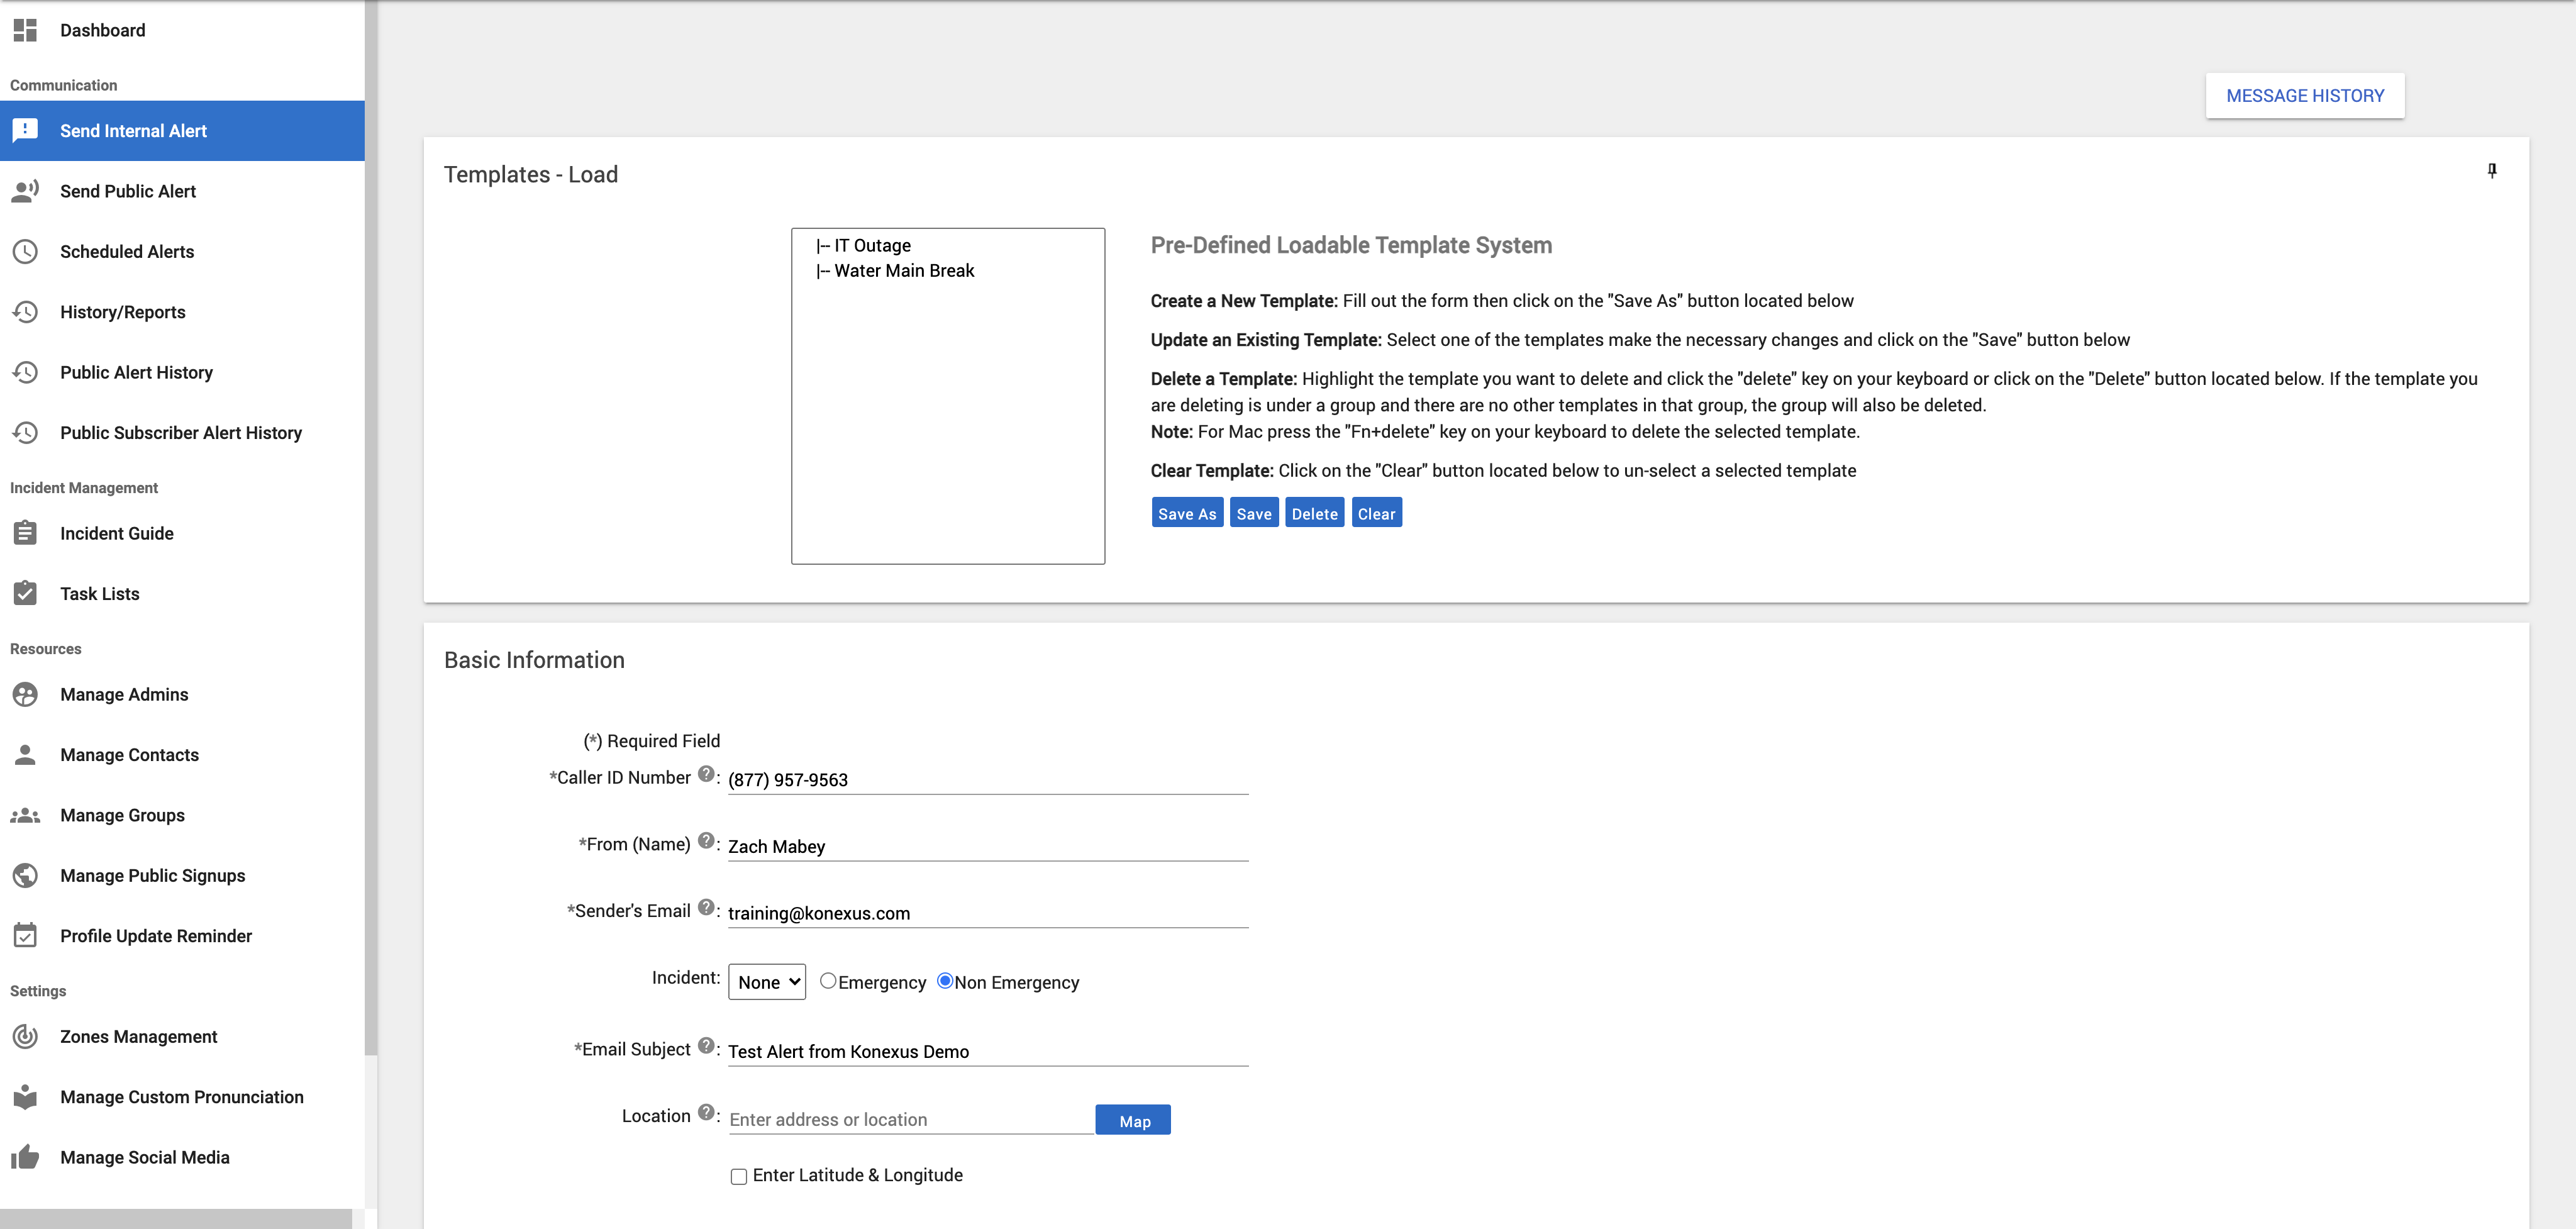
Task: Click the Profile Update Reminder calendar icon
Action: 25,935
